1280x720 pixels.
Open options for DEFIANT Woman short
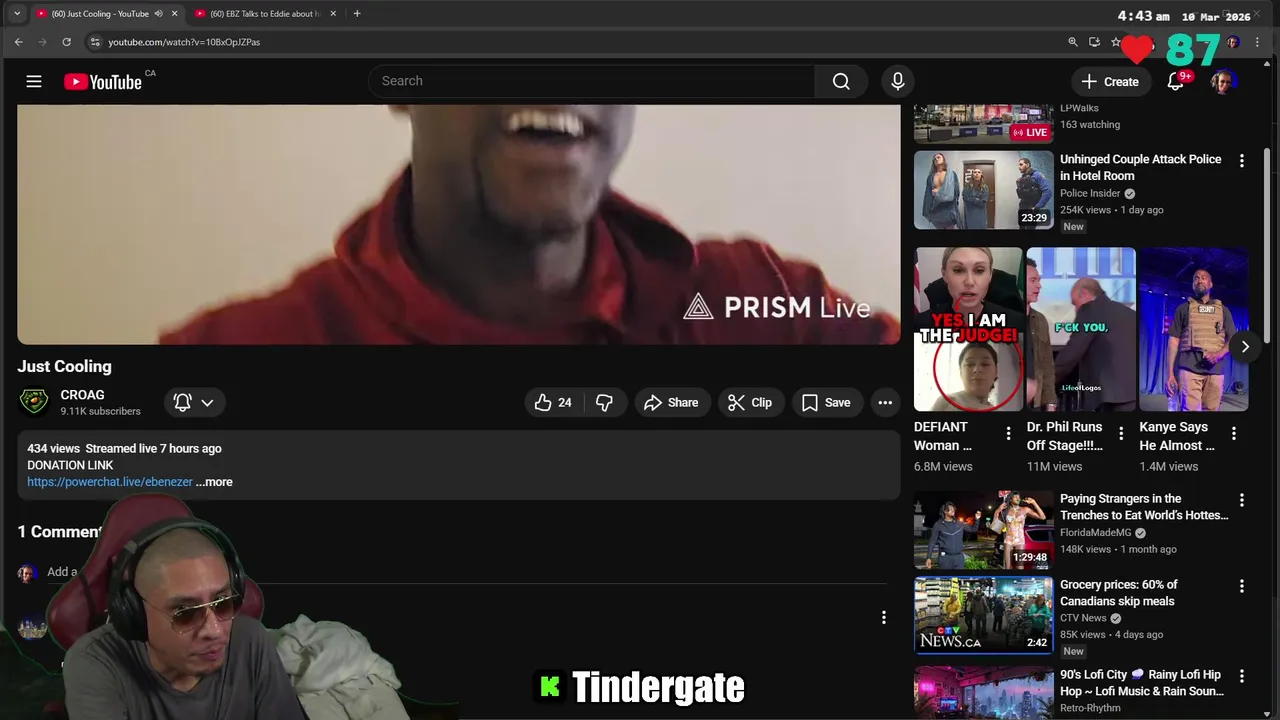click(x=1008, y=434)
